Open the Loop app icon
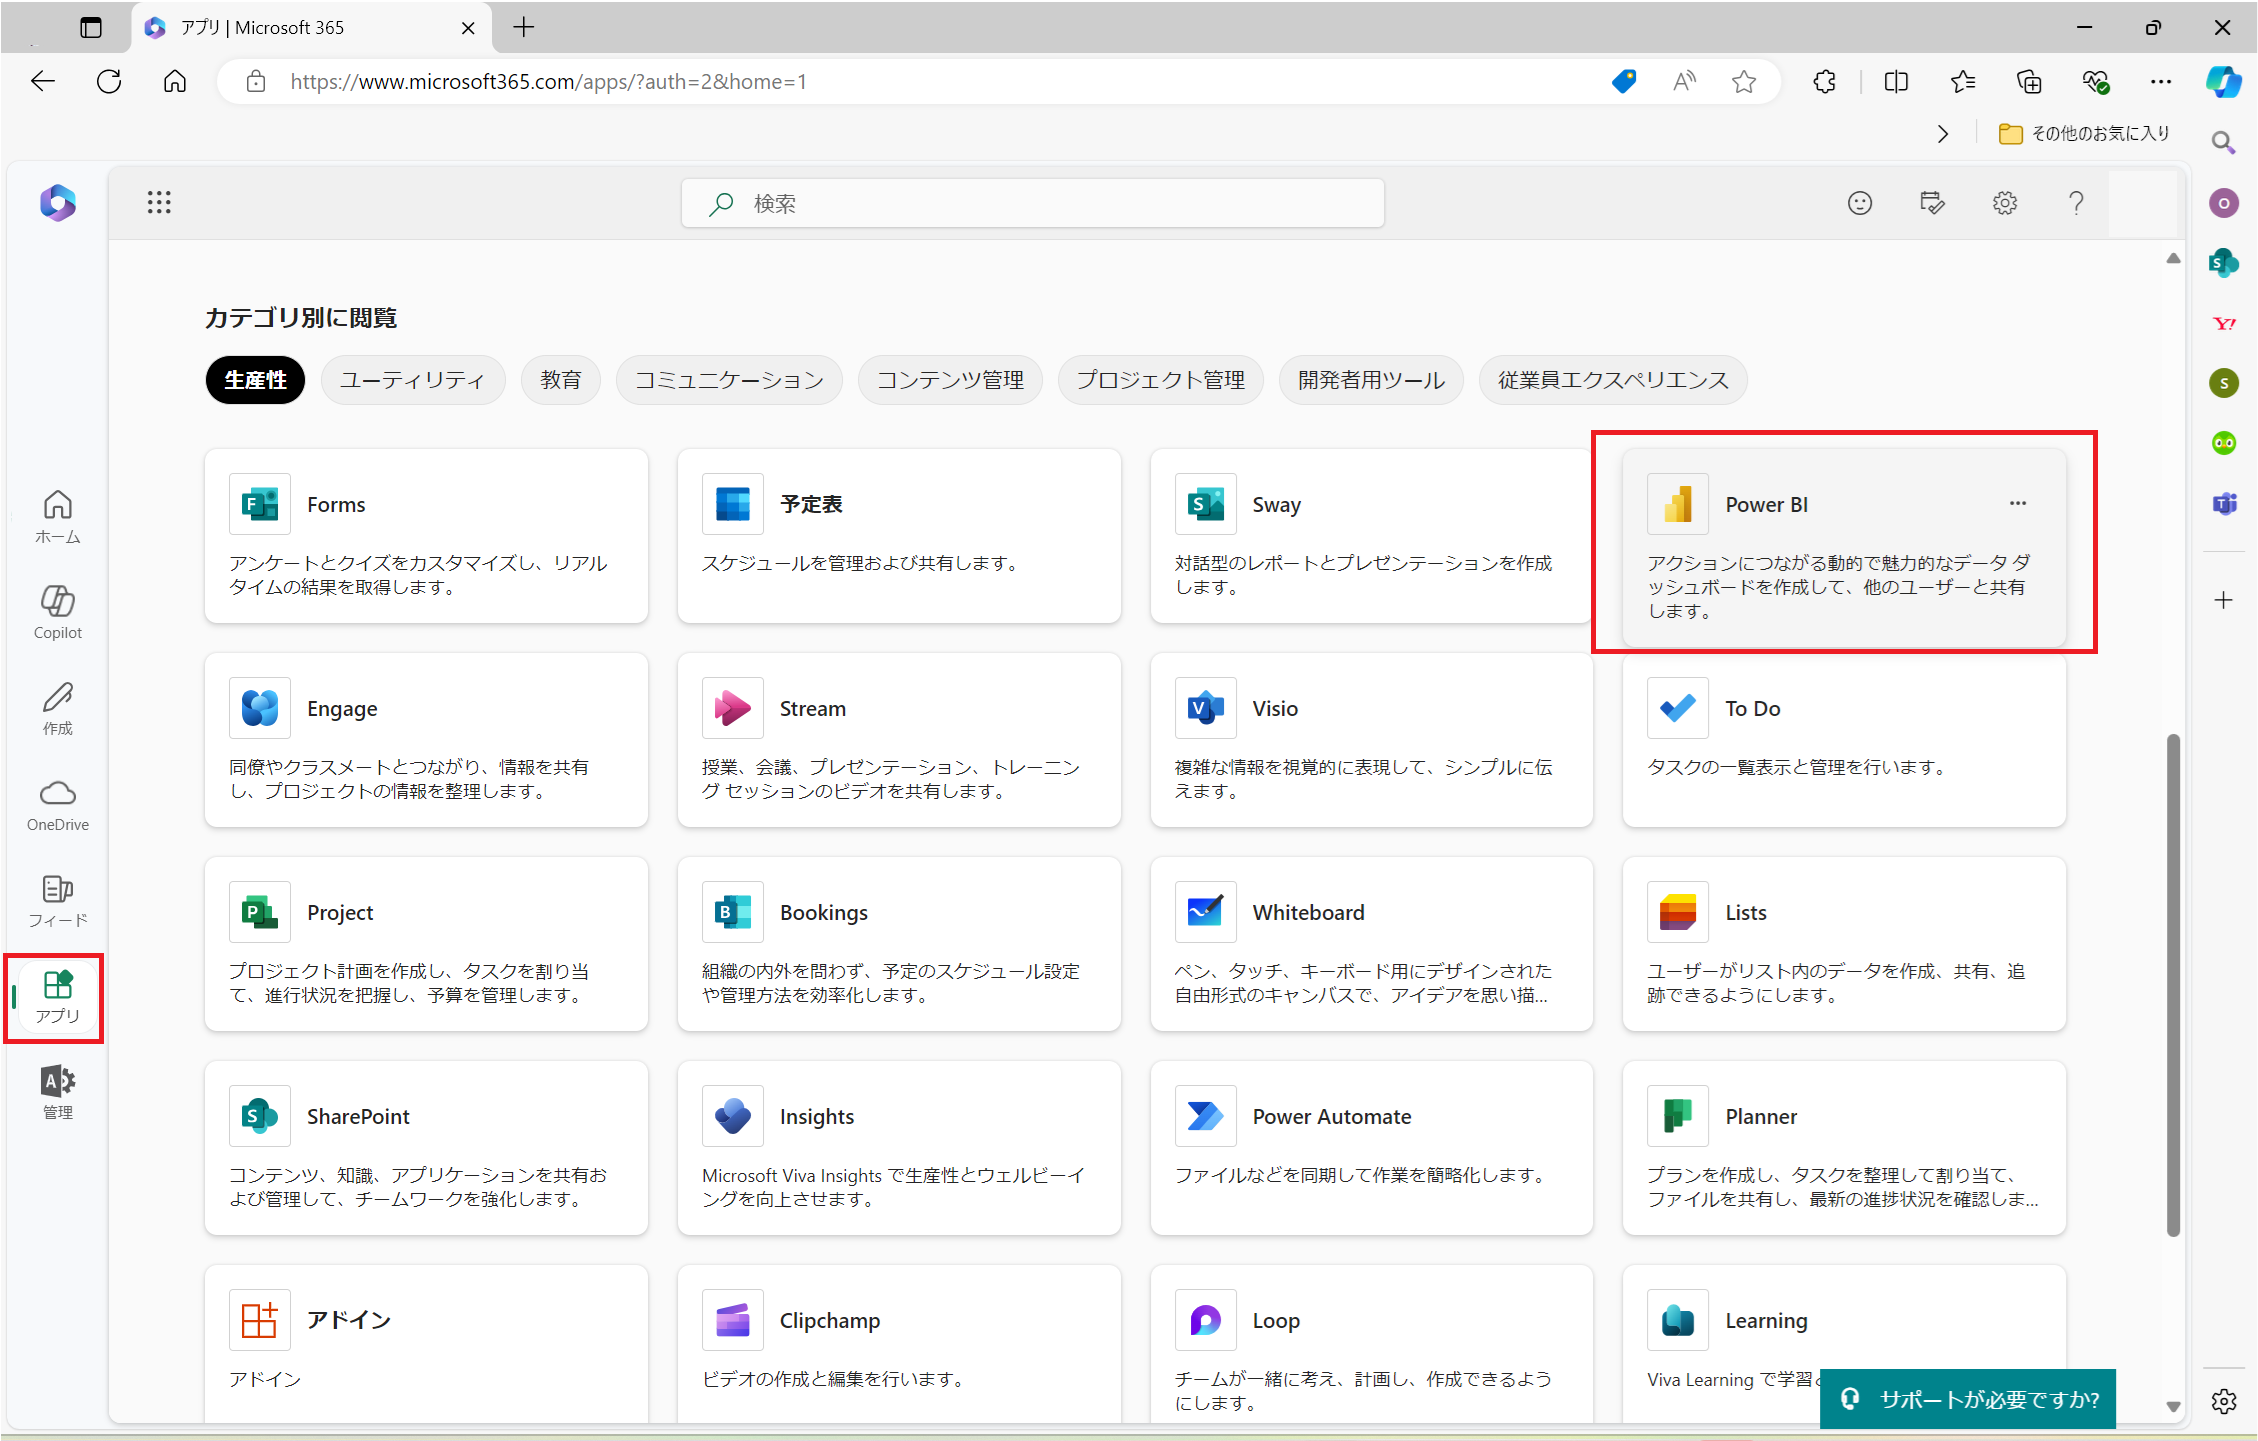 (1205, 1320)
